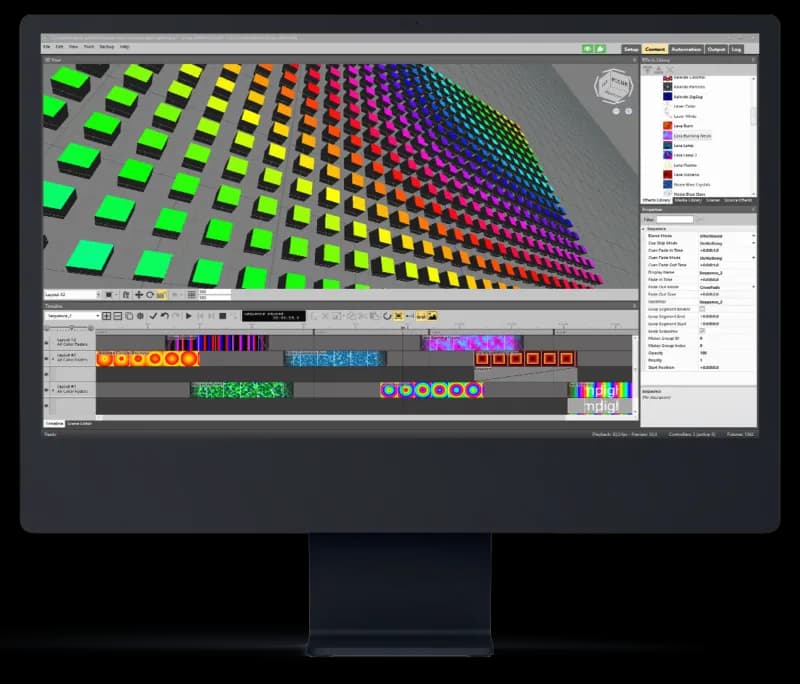The height and width of the screenshot is (684, 800).
Task: Open the File menu
Action: [46, 46]
